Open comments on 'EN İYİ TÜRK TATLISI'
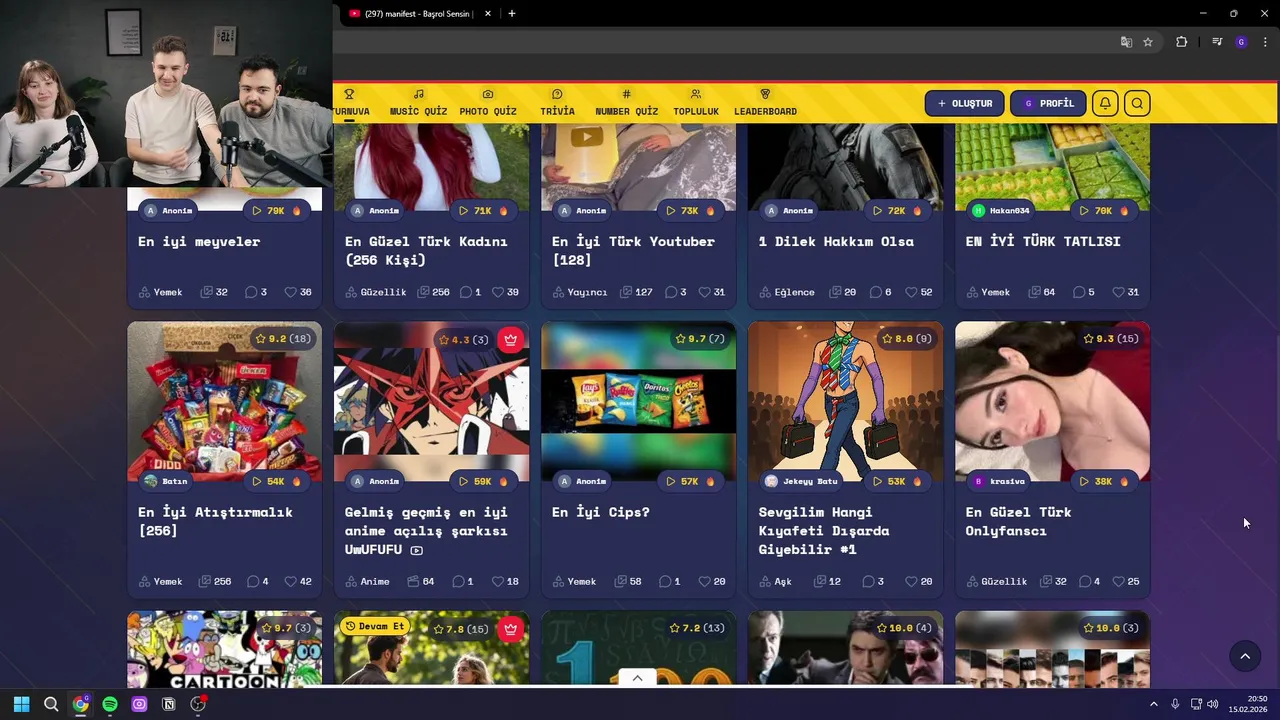 pyautogui.click(x=1084, y=292)
